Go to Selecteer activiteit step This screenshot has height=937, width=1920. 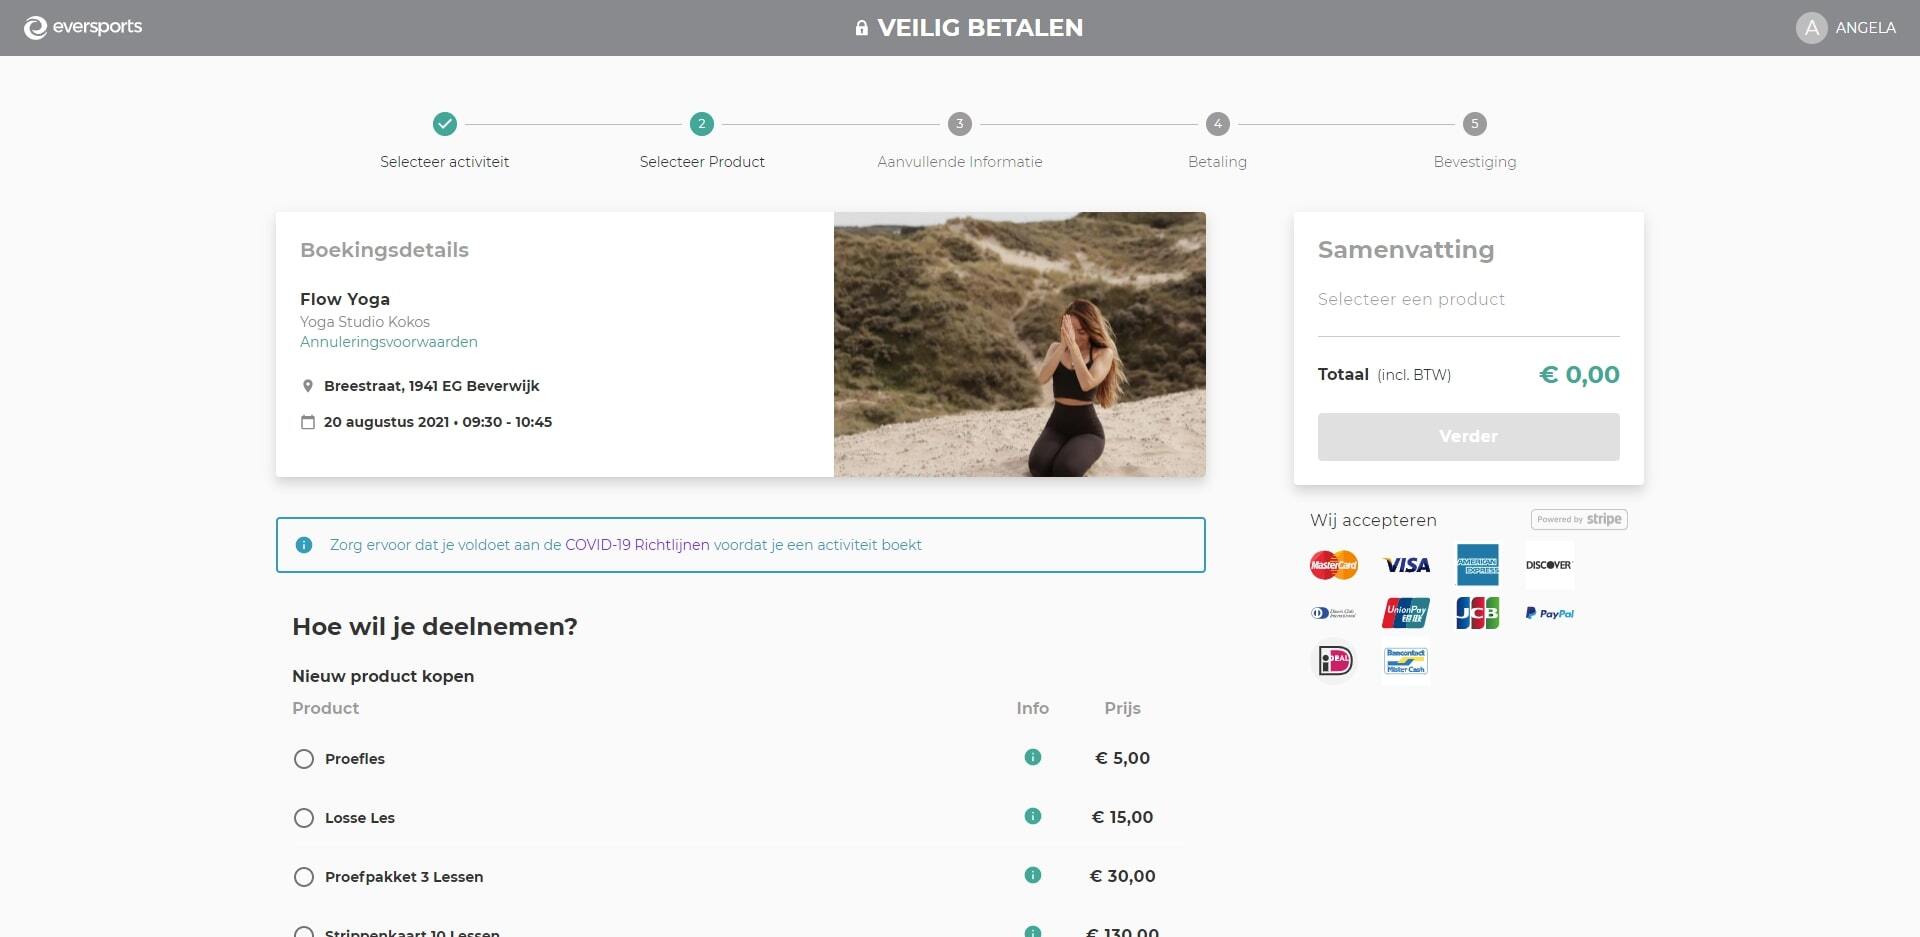445,162
